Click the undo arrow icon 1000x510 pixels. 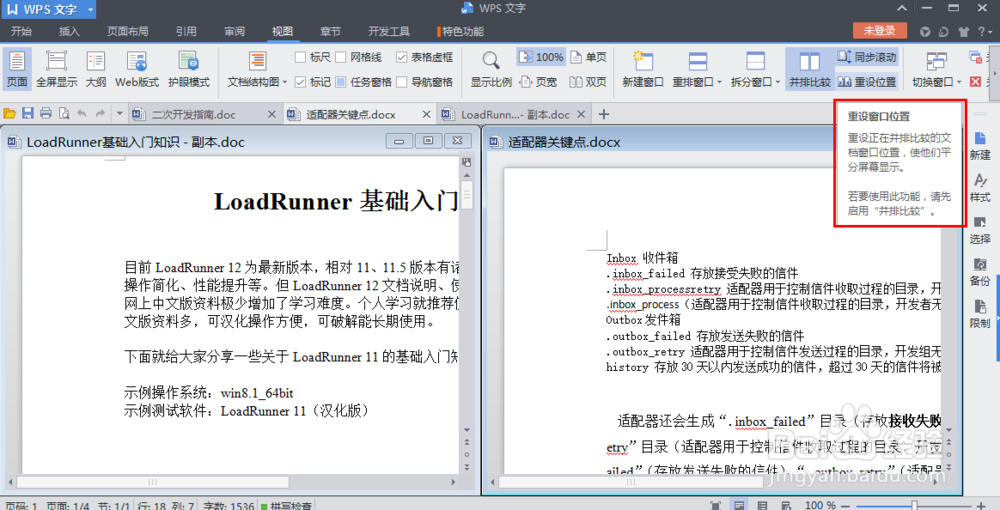pos(82,113)
